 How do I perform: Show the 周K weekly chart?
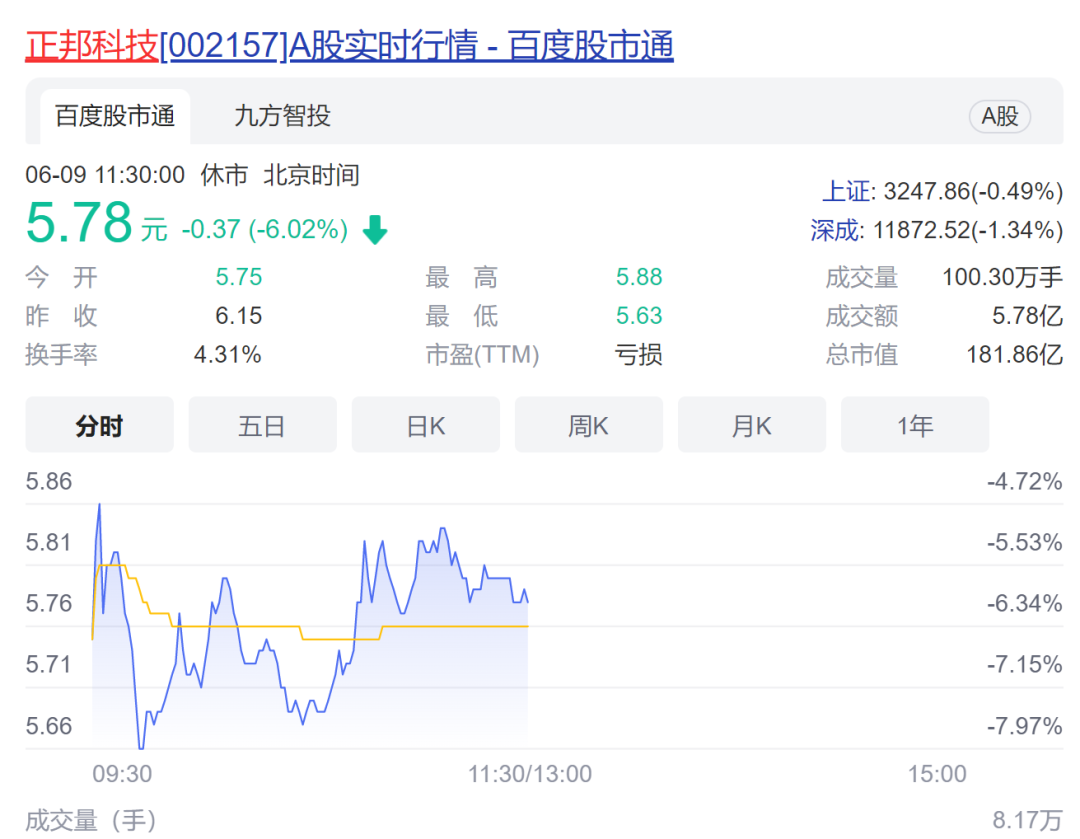tap(588, 426)
